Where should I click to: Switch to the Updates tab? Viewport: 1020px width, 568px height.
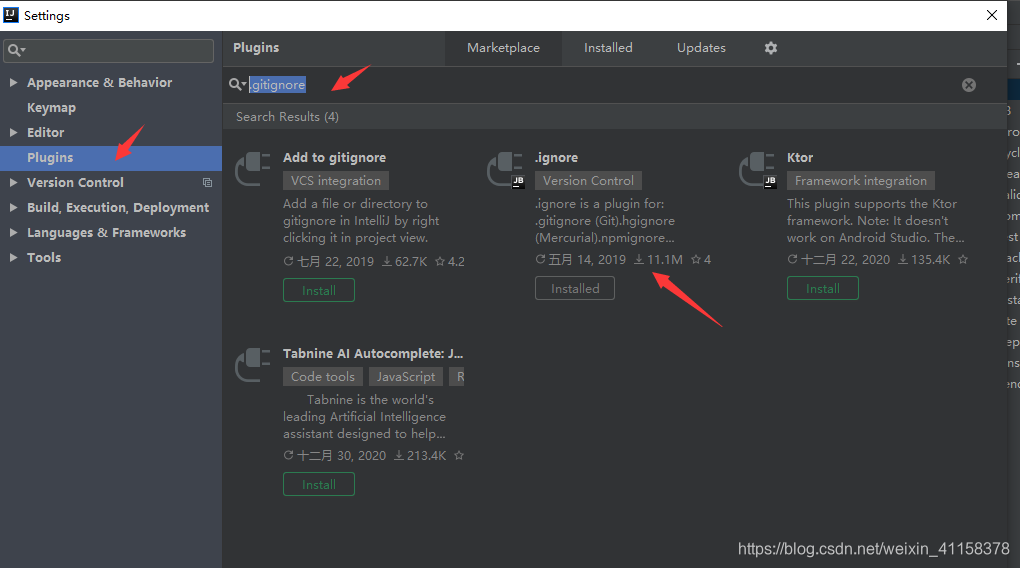[701, 48]
